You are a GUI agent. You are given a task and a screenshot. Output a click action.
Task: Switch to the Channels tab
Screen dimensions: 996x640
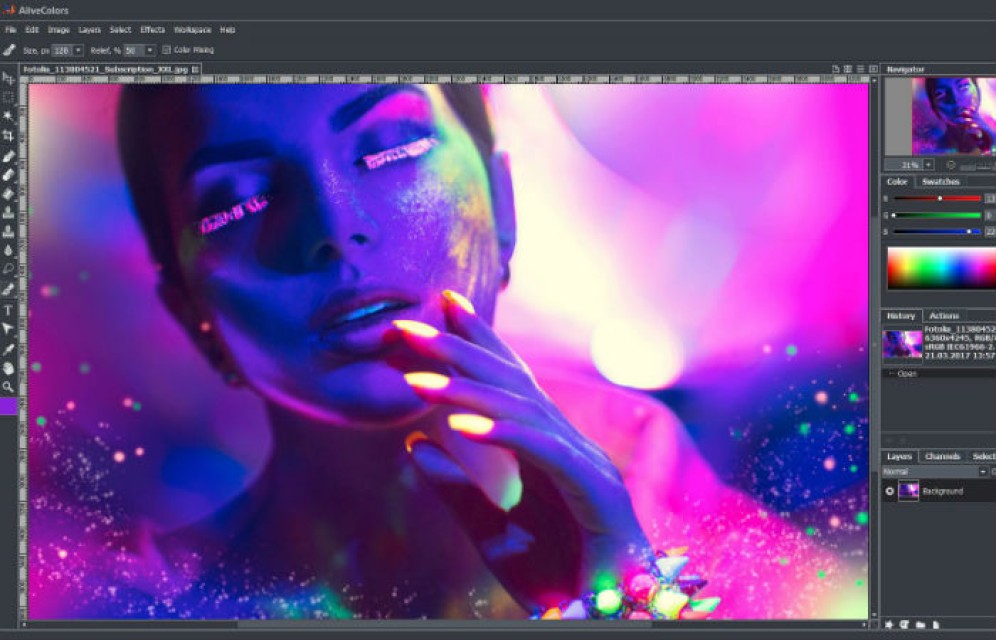944,454
